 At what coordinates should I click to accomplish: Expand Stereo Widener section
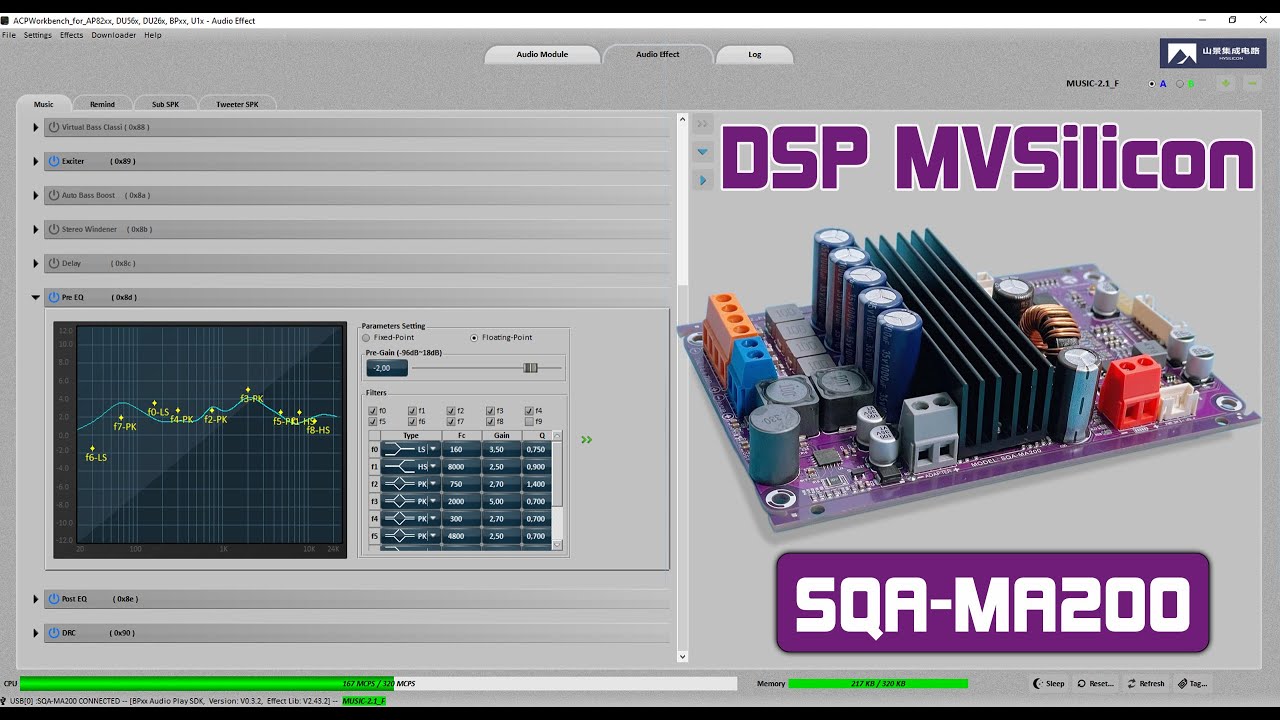(x=36, y=229)
